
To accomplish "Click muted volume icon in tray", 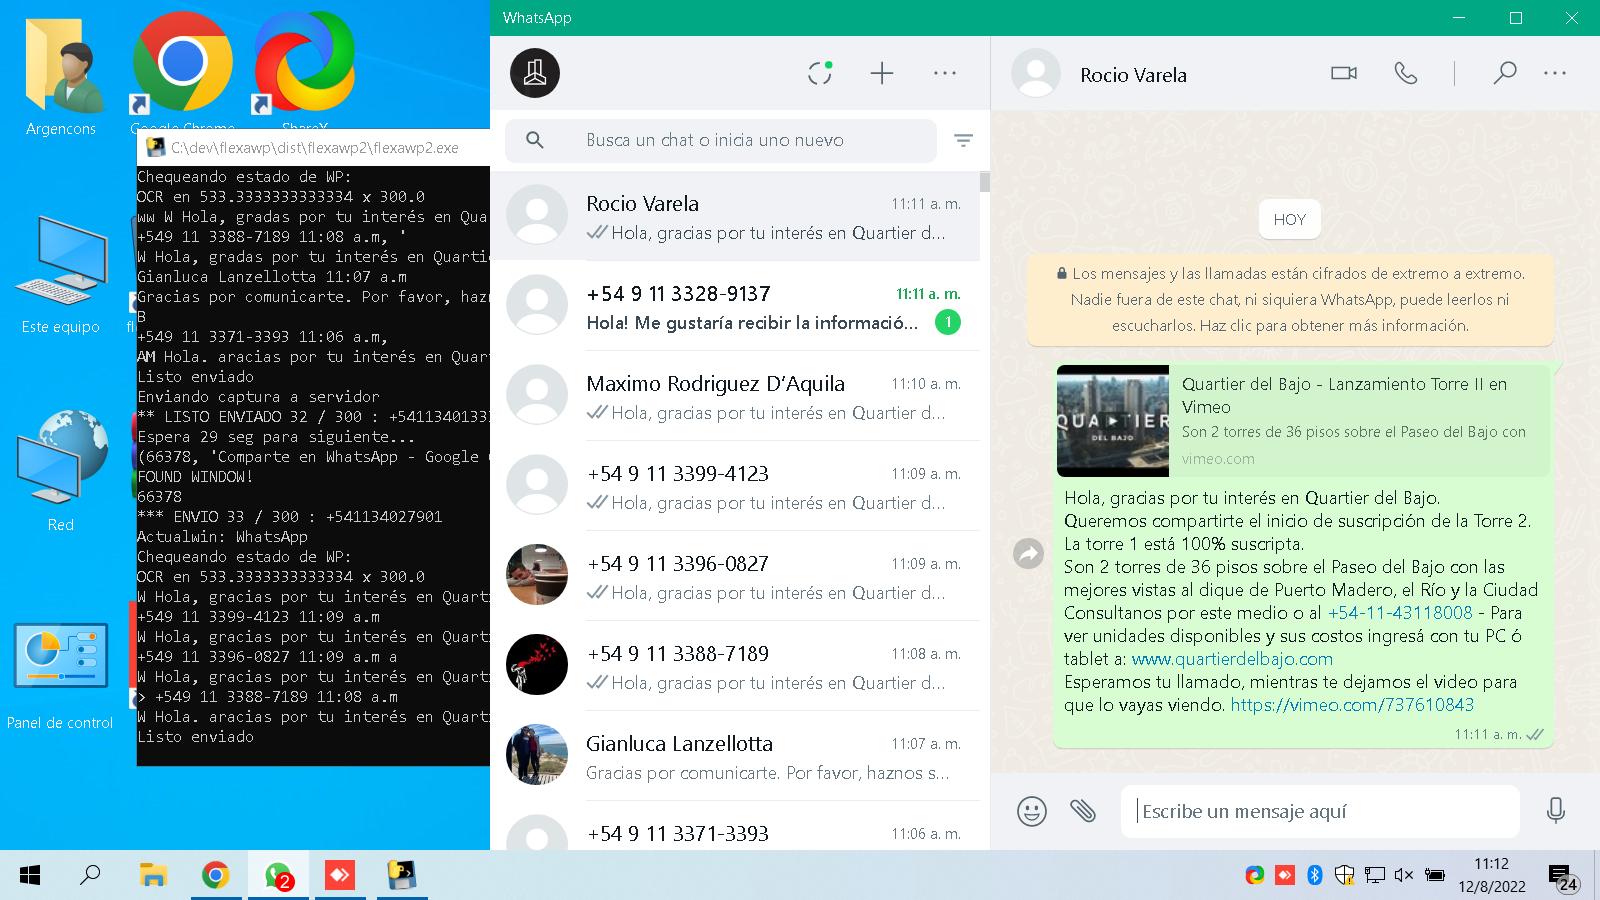I will click(1404, 875).
